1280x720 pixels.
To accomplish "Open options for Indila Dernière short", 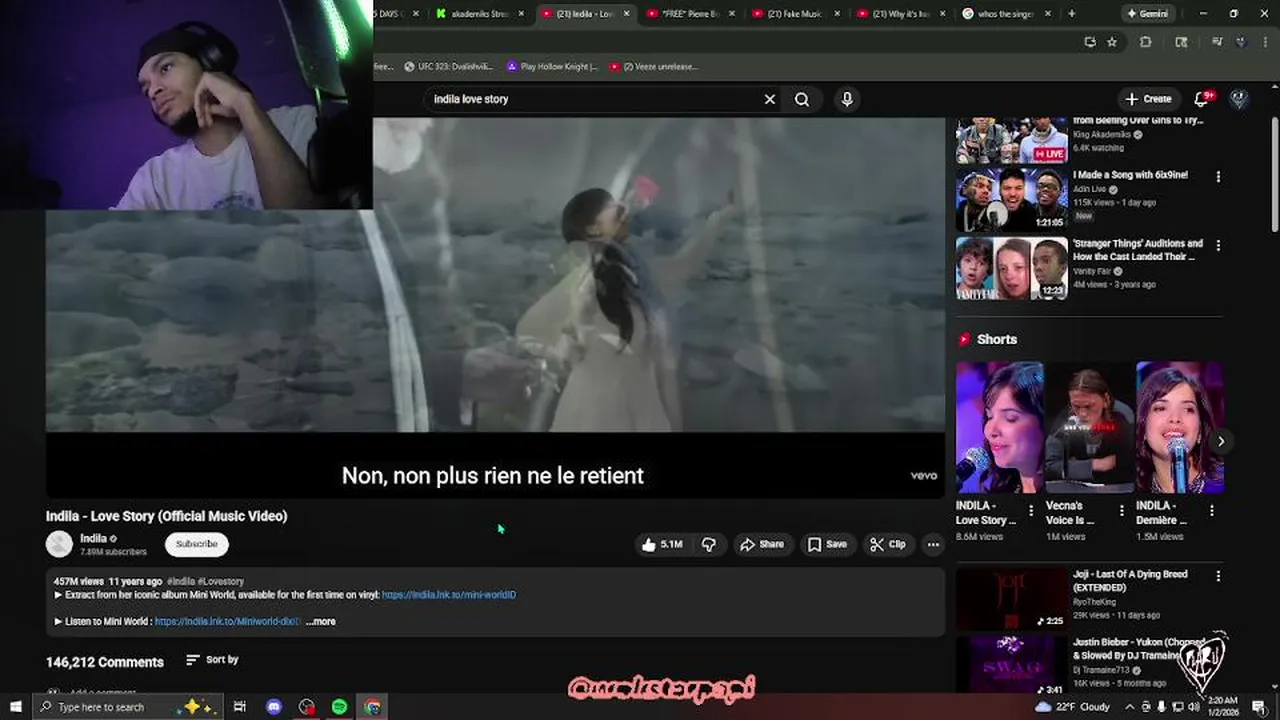I will (1211, 510).
